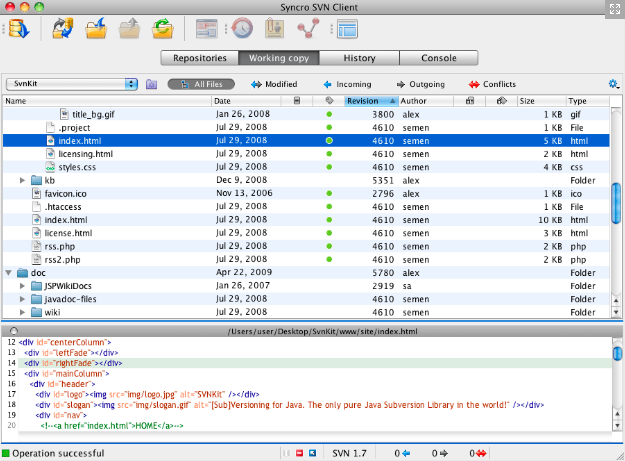Click the remote lock column header icon
The width and height of the screenshot is (625, 461).
point(470,101)
